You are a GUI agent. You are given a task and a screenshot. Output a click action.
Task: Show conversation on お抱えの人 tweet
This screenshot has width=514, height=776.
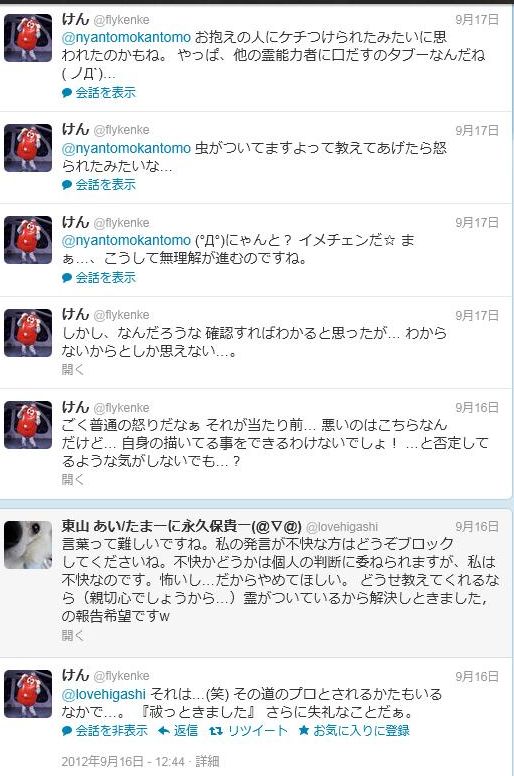[99, 93]
